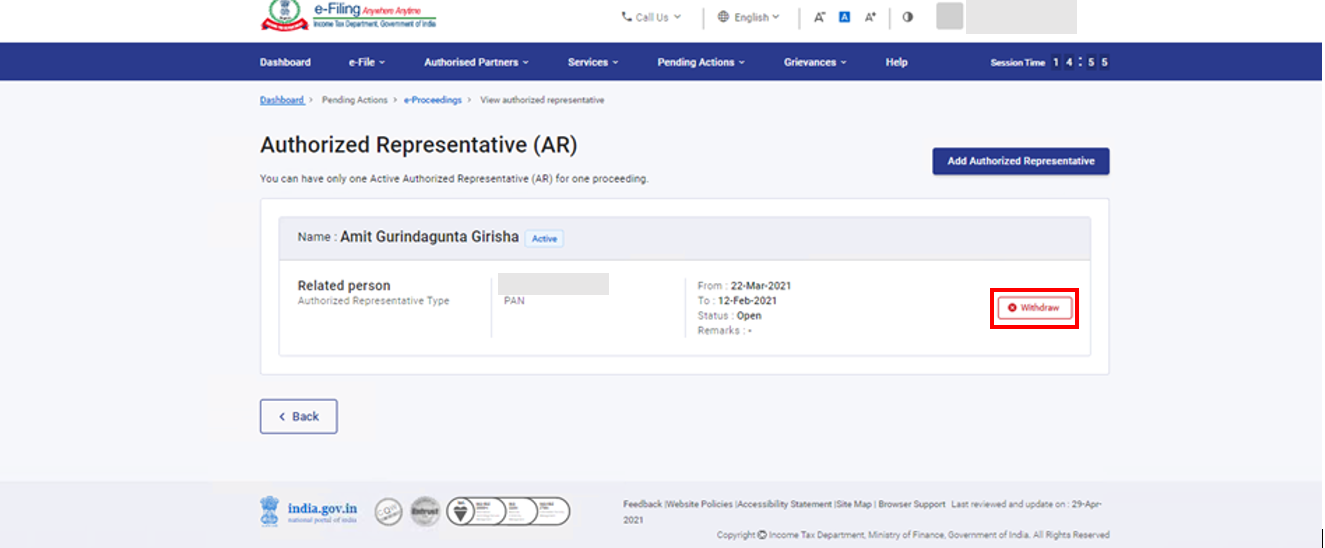Screen dimensions: 1325x548
Task: Open the e-File menu
Action: 366,62
